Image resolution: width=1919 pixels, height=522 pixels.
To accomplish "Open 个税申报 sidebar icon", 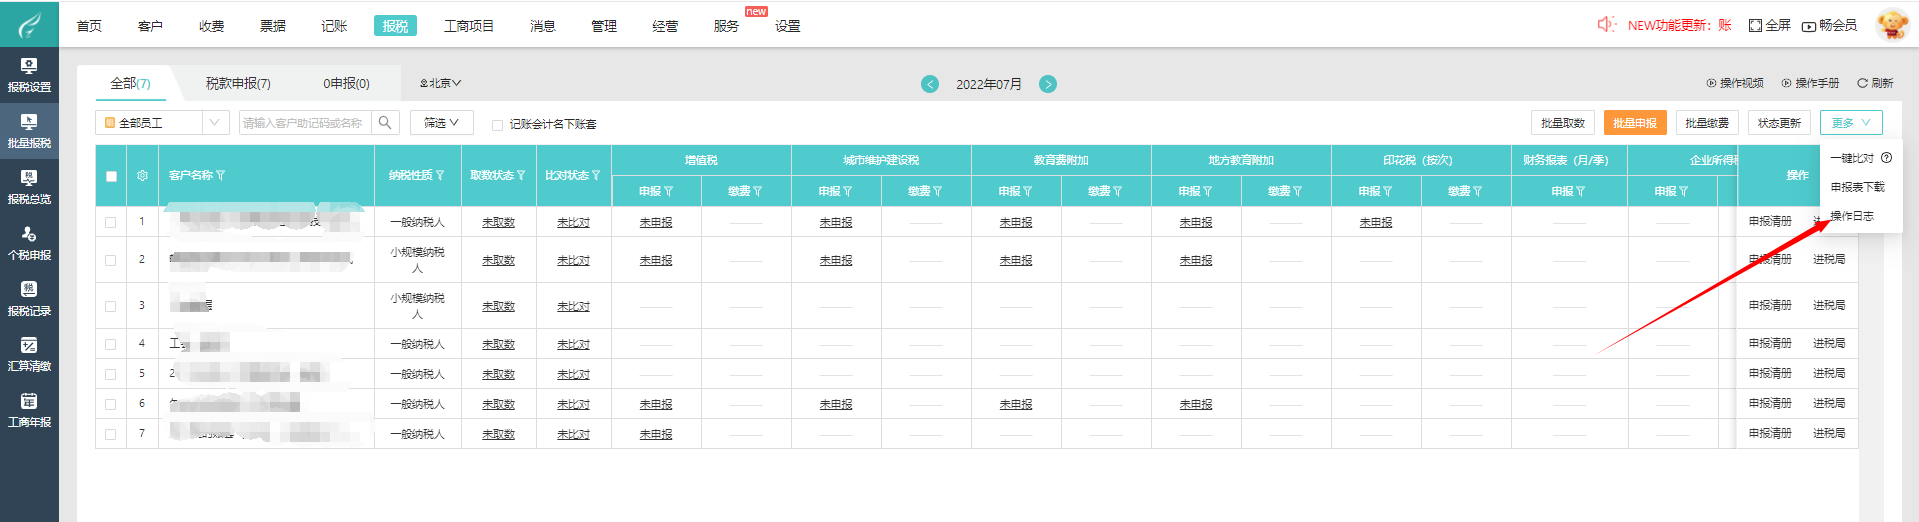I will click(29, 243).
